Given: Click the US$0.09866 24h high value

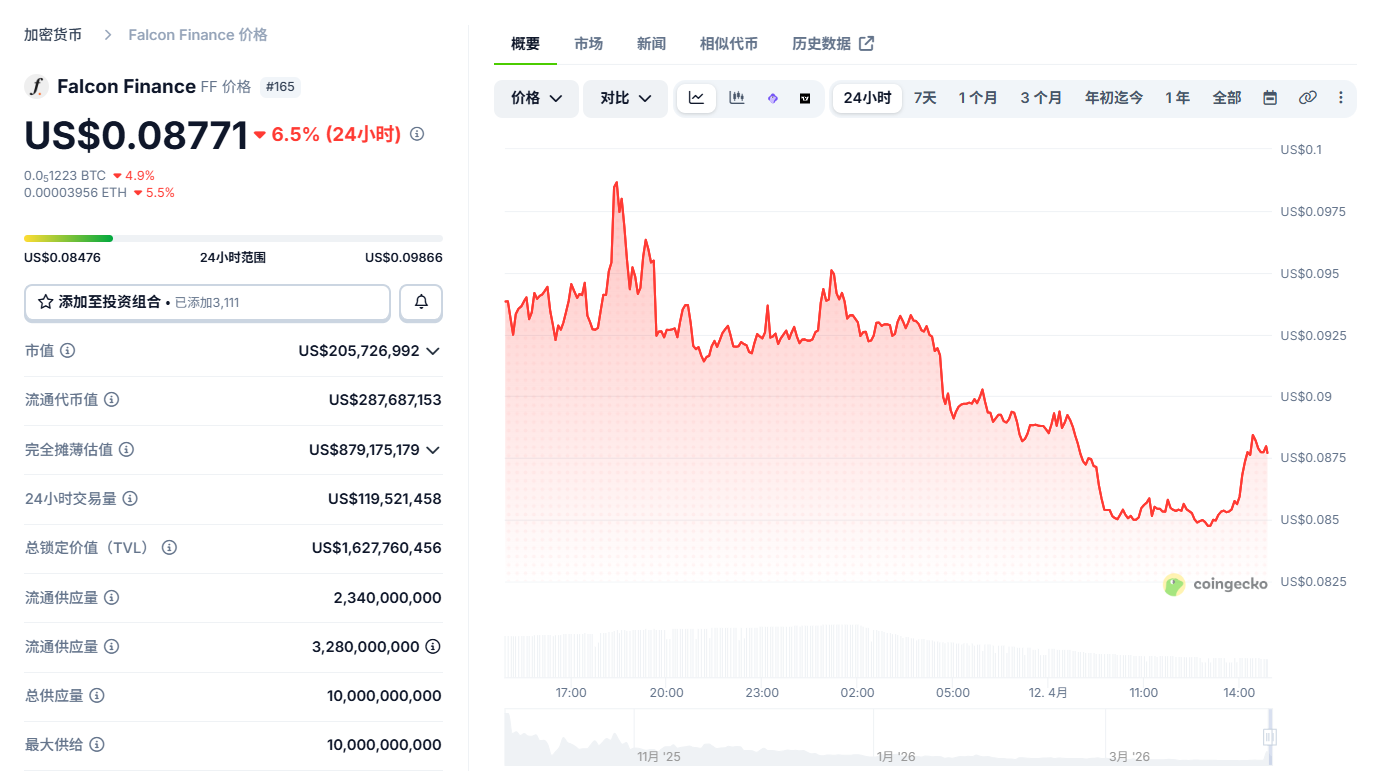Looking at the screenshot, I should click(404, 258).
